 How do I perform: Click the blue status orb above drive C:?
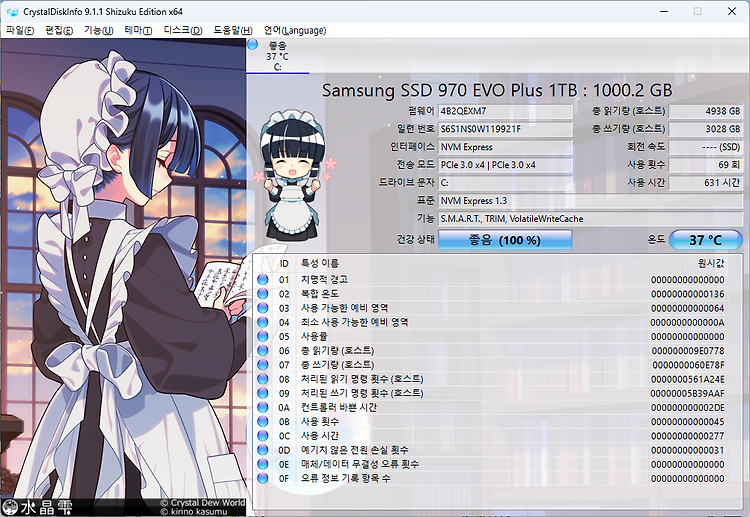(x=253, y=44)
